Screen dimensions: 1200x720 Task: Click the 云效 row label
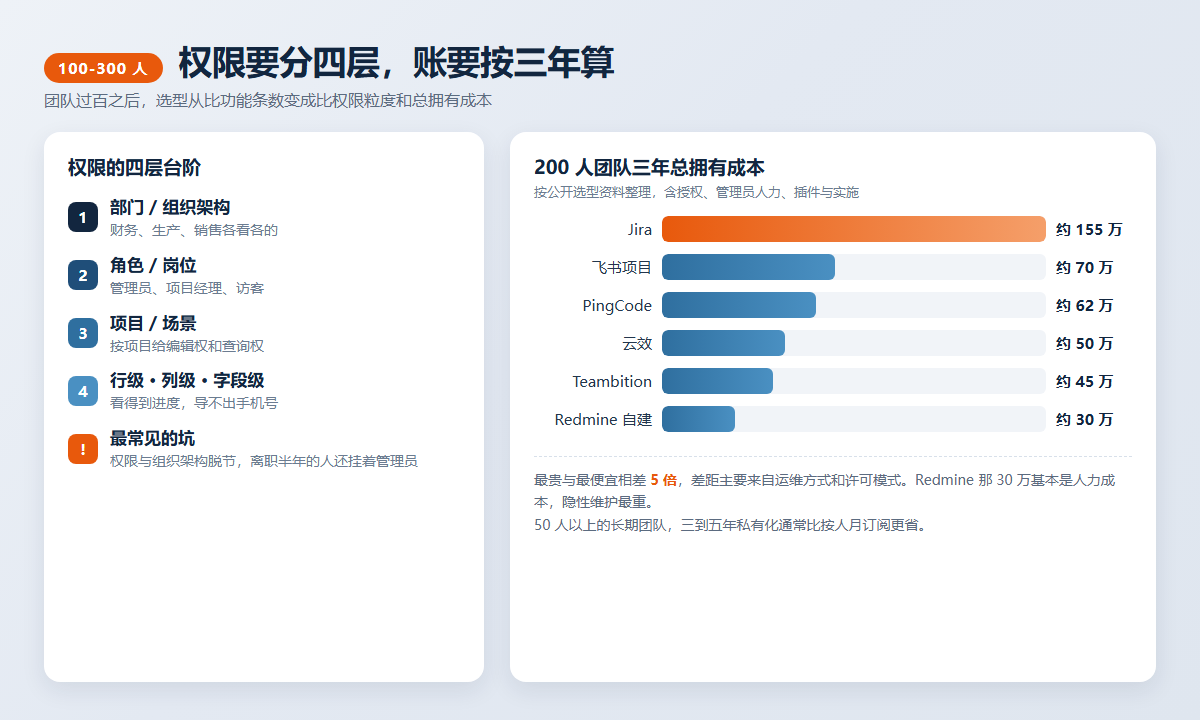(637, 344)
